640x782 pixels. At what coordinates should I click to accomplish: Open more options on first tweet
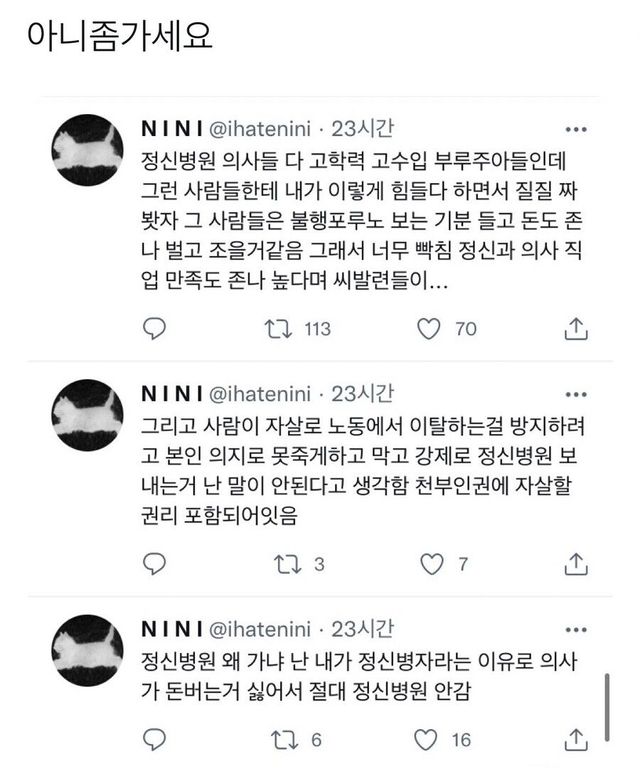576,130
